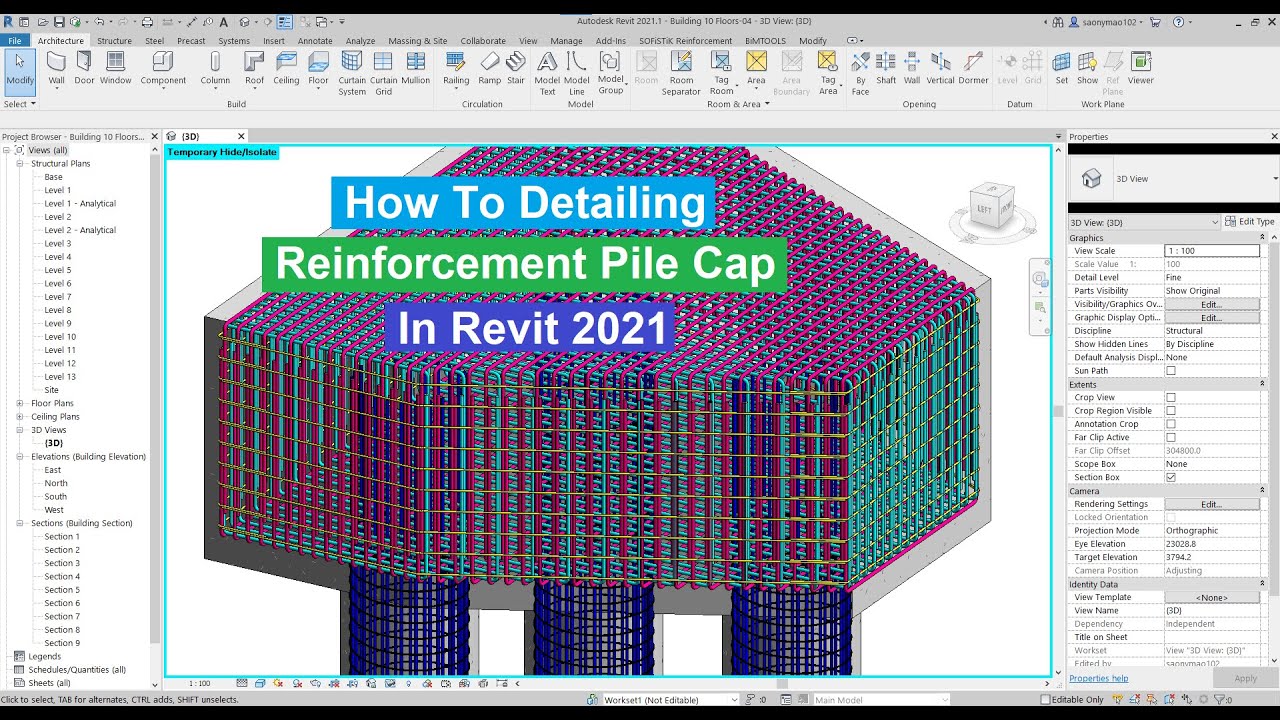Screen dimensions: 1280x720
Task: Collapse the Sections (Building Section) node
Action: (x=20, y=523)
